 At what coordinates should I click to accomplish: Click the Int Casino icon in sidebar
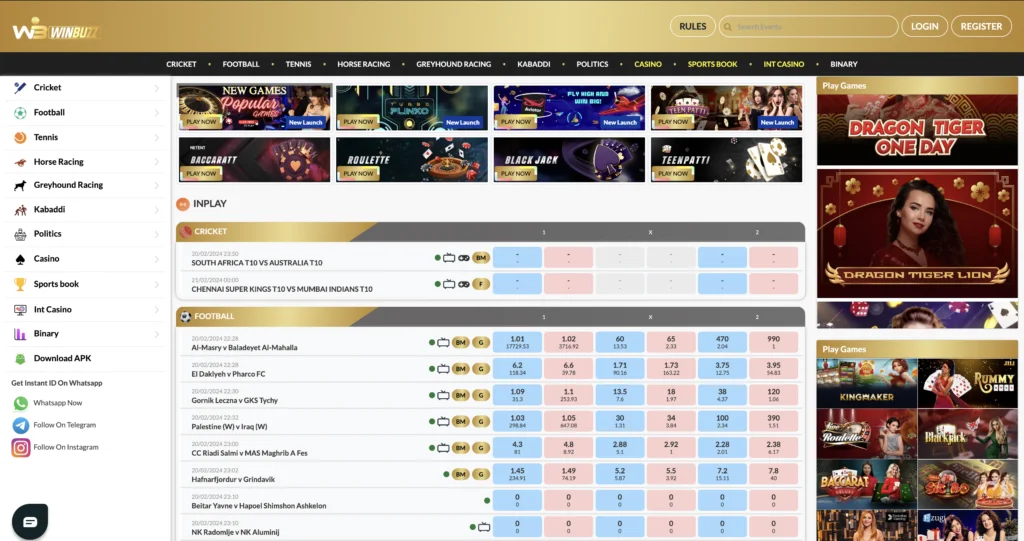coord(20,310)
